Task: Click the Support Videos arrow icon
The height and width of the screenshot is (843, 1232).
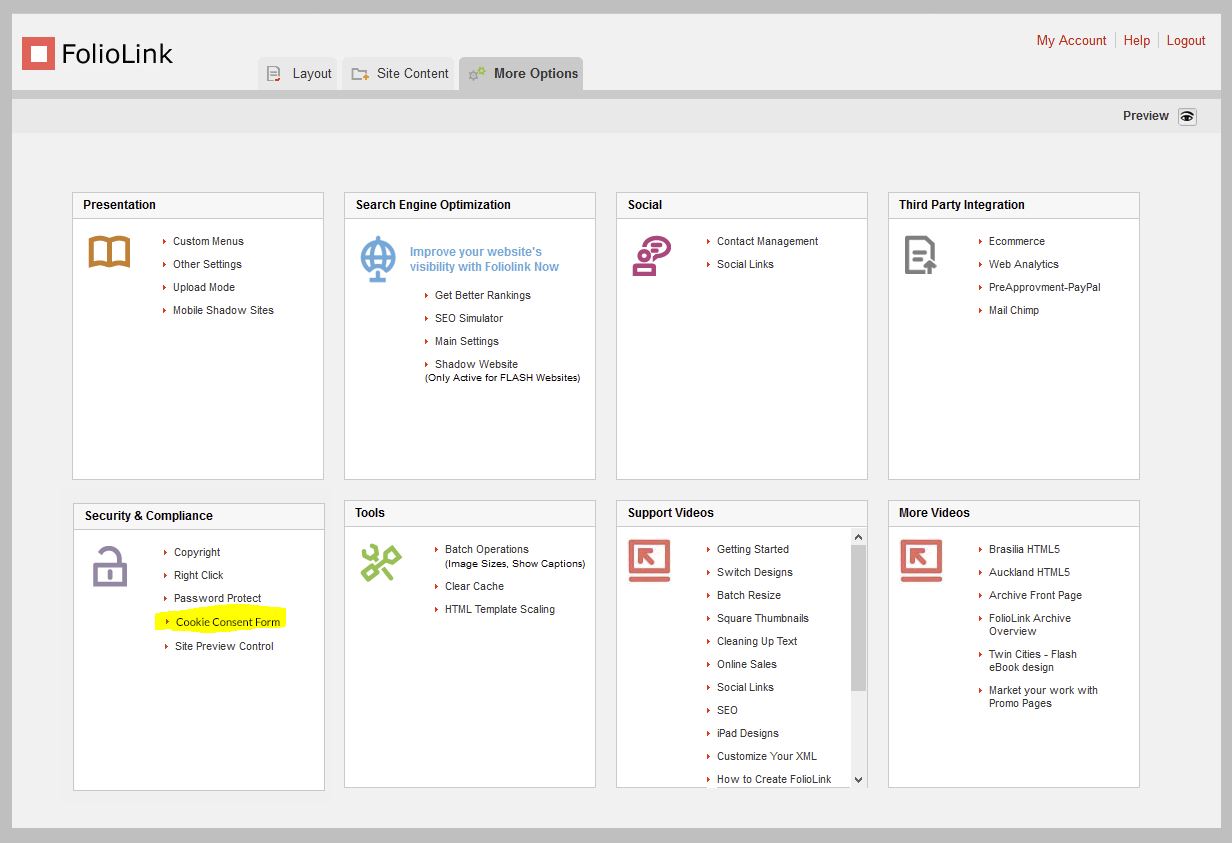Action: click(649, 560)
